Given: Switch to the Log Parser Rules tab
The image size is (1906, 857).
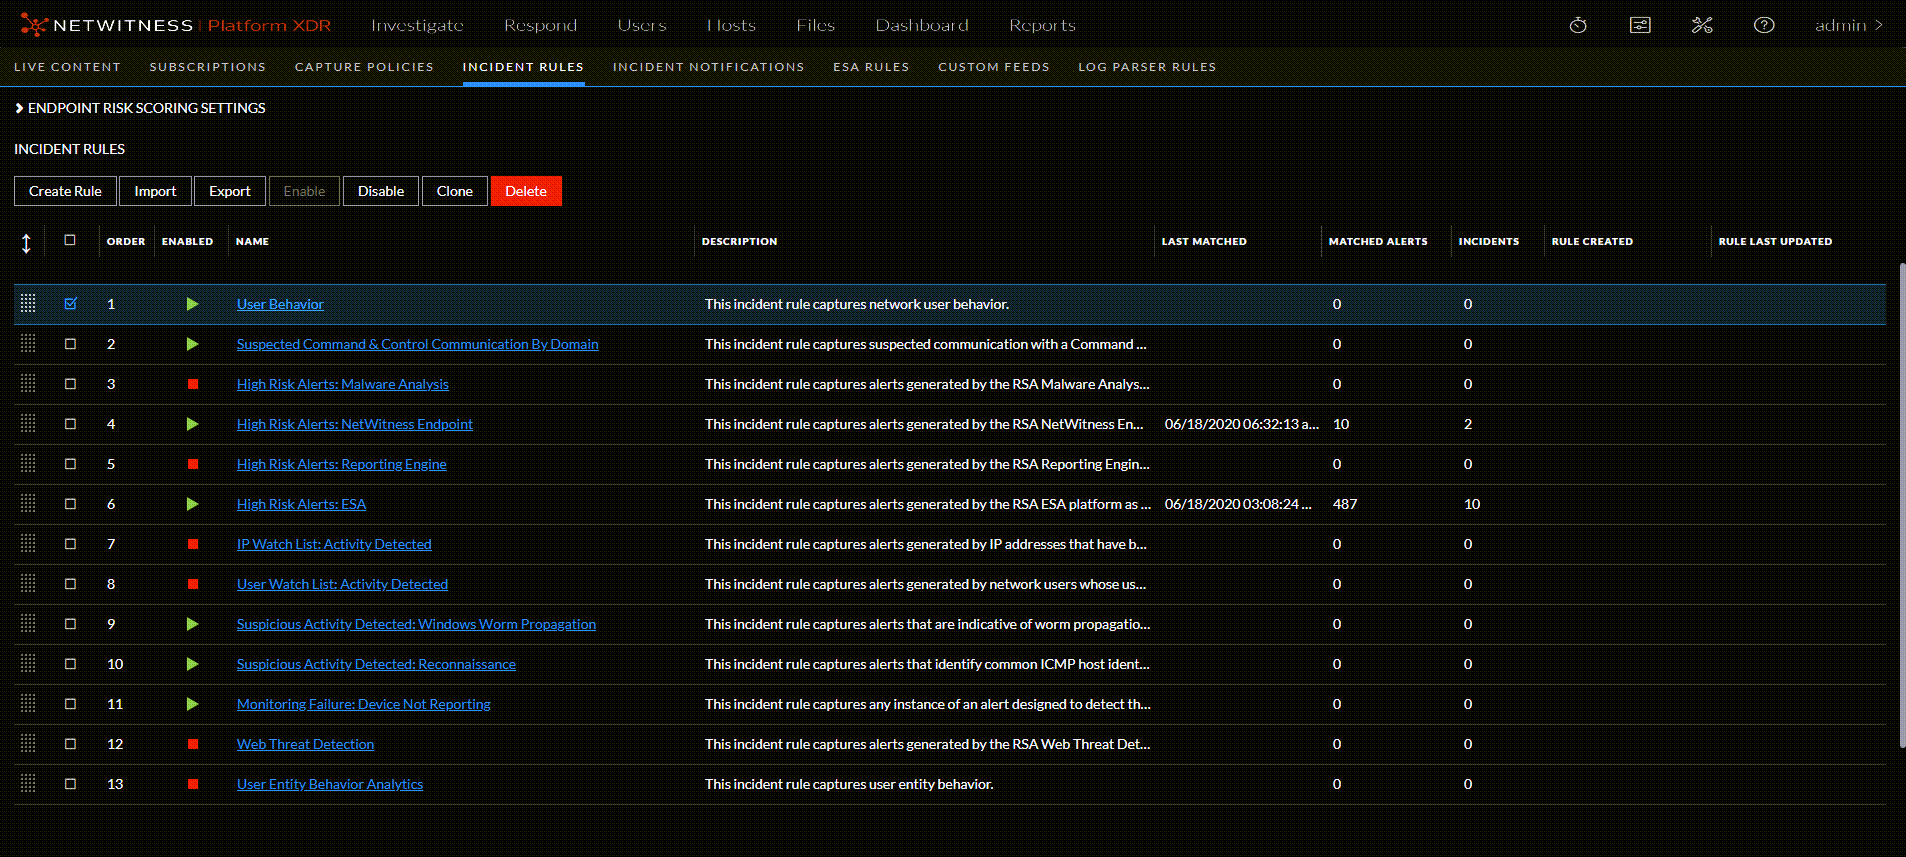Looking at the screenshot, I should pos(1147,67).
